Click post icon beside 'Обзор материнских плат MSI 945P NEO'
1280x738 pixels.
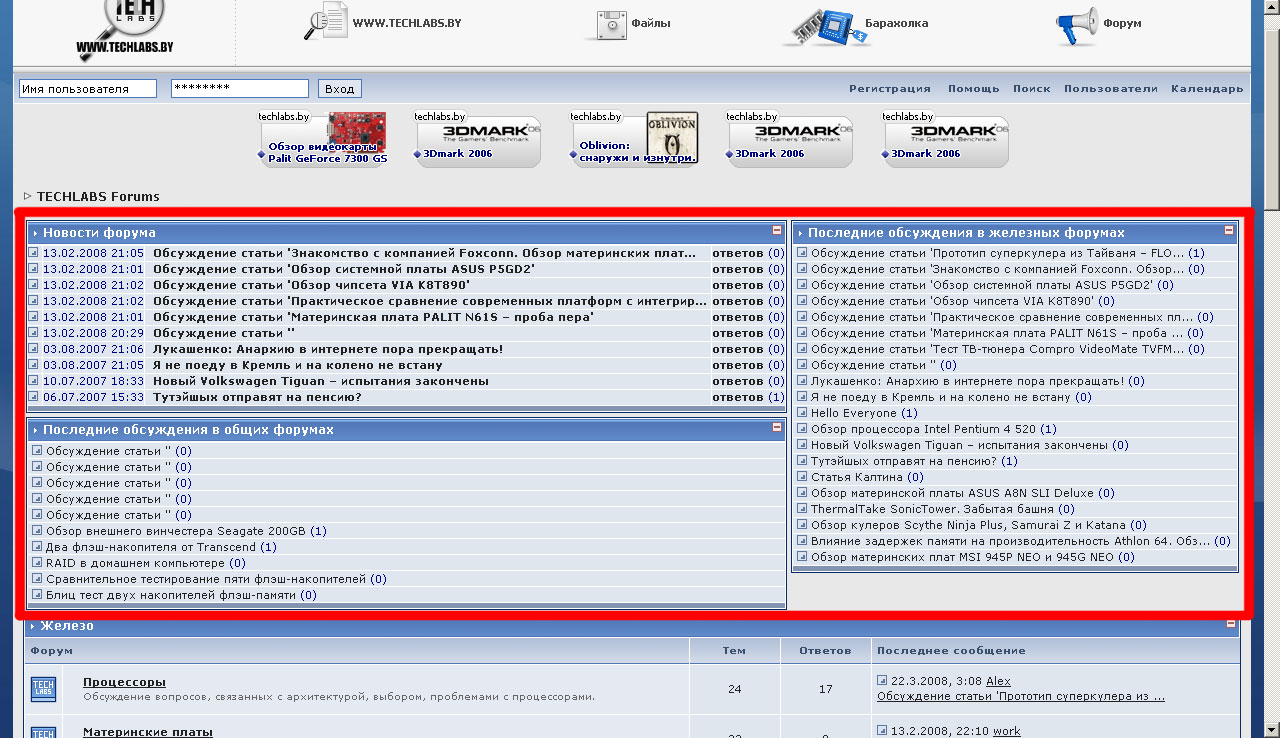click(802, 557)
